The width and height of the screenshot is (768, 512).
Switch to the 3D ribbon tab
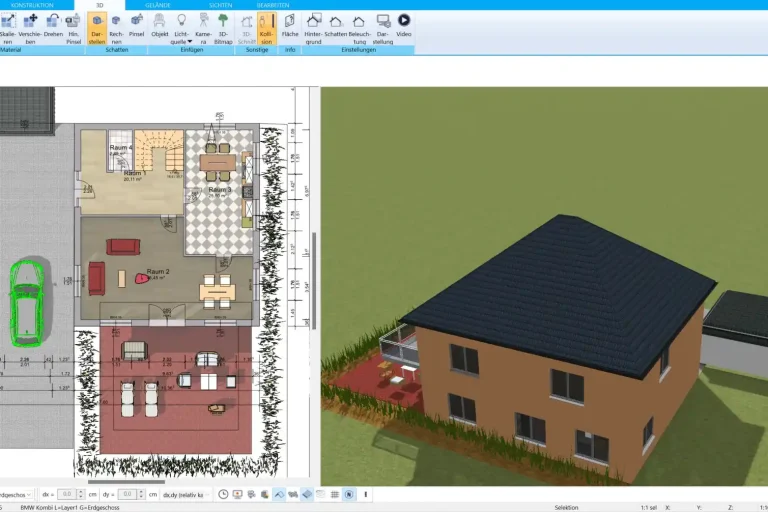click(x=99, y=5)
